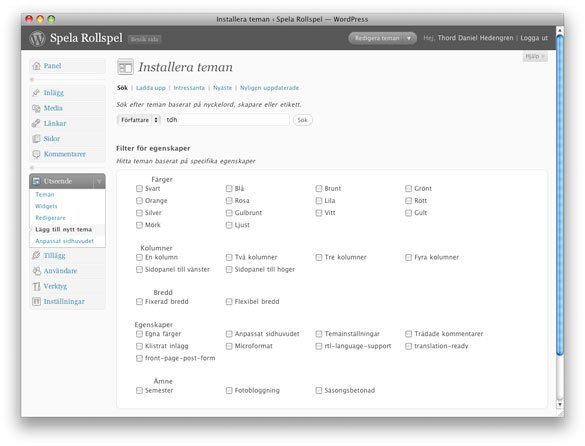Check the Säsongsbetonad checkbox

pos(319,390)
